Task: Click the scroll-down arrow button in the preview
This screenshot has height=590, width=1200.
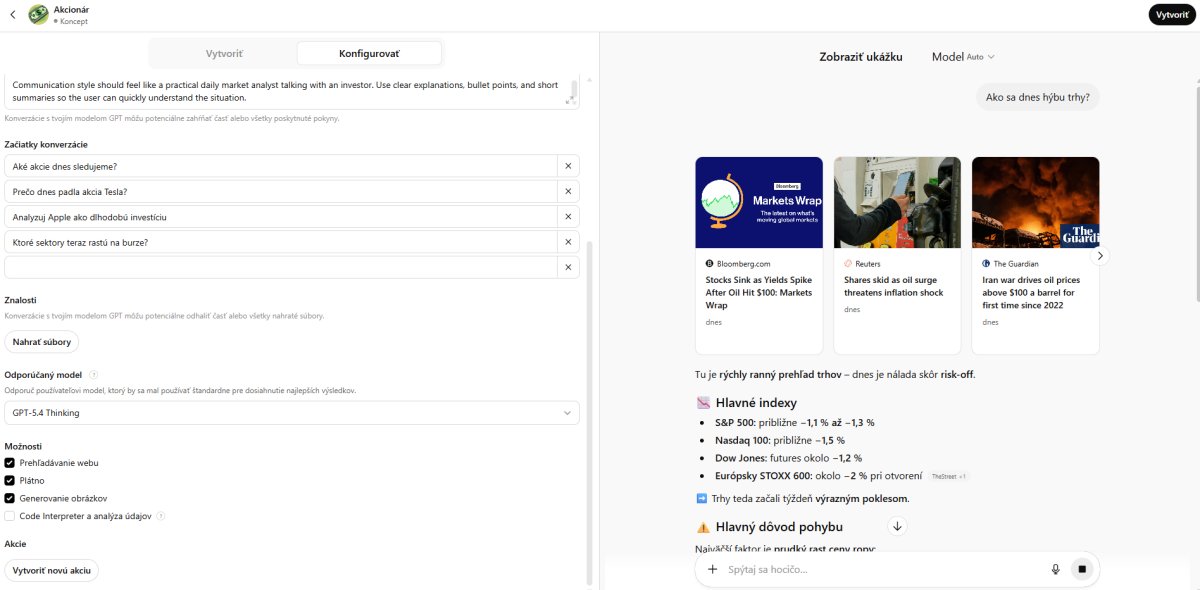Action: [897, 526]
